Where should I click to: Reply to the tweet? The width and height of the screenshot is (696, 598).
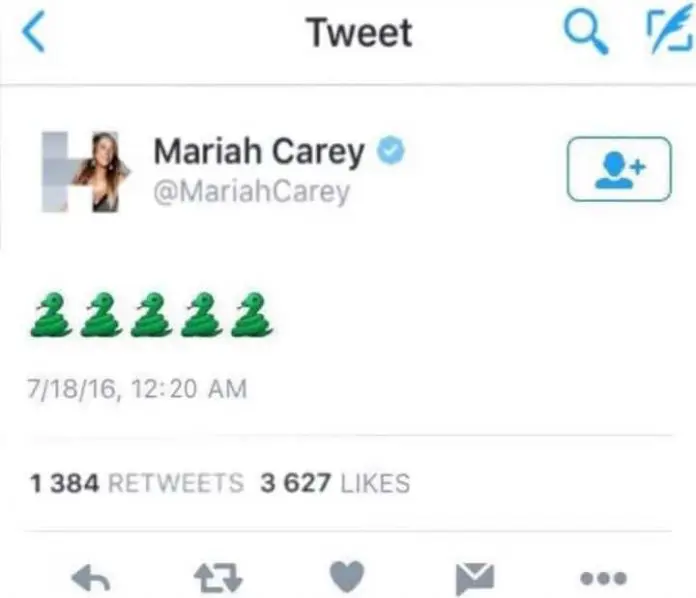[x=91, y=578]
